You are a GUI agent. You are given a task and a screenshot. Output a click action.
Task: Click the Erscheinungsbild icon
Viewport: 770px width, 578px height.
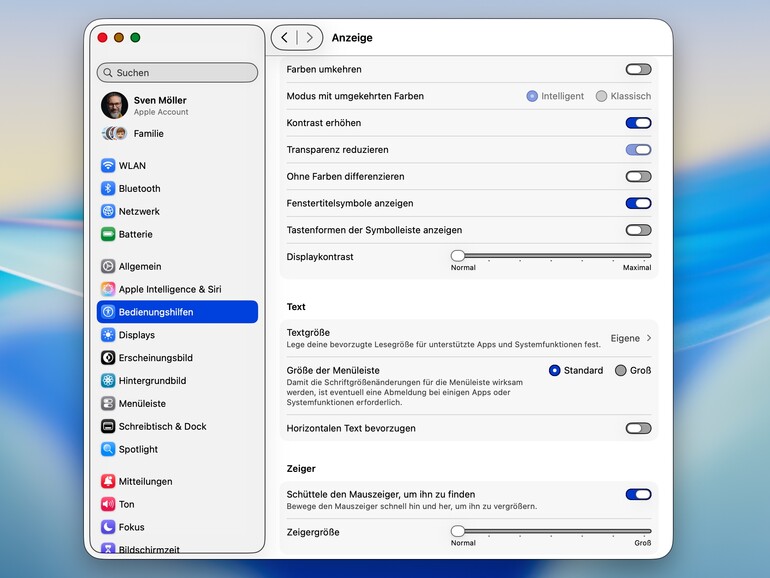108,358
